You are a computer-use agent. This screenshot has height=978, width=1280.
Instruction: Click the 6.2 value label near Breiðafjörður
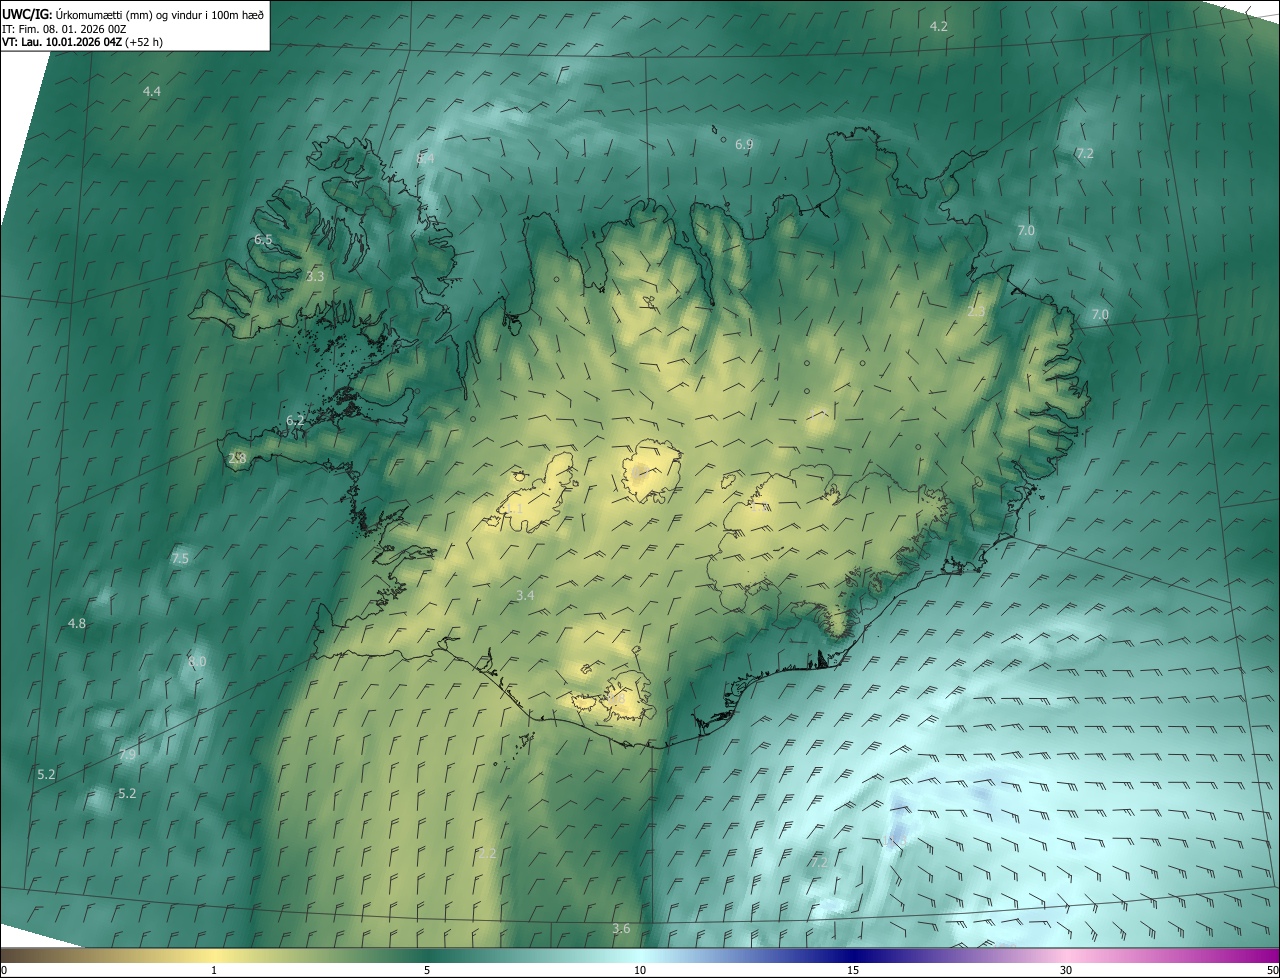pos(295,421)
